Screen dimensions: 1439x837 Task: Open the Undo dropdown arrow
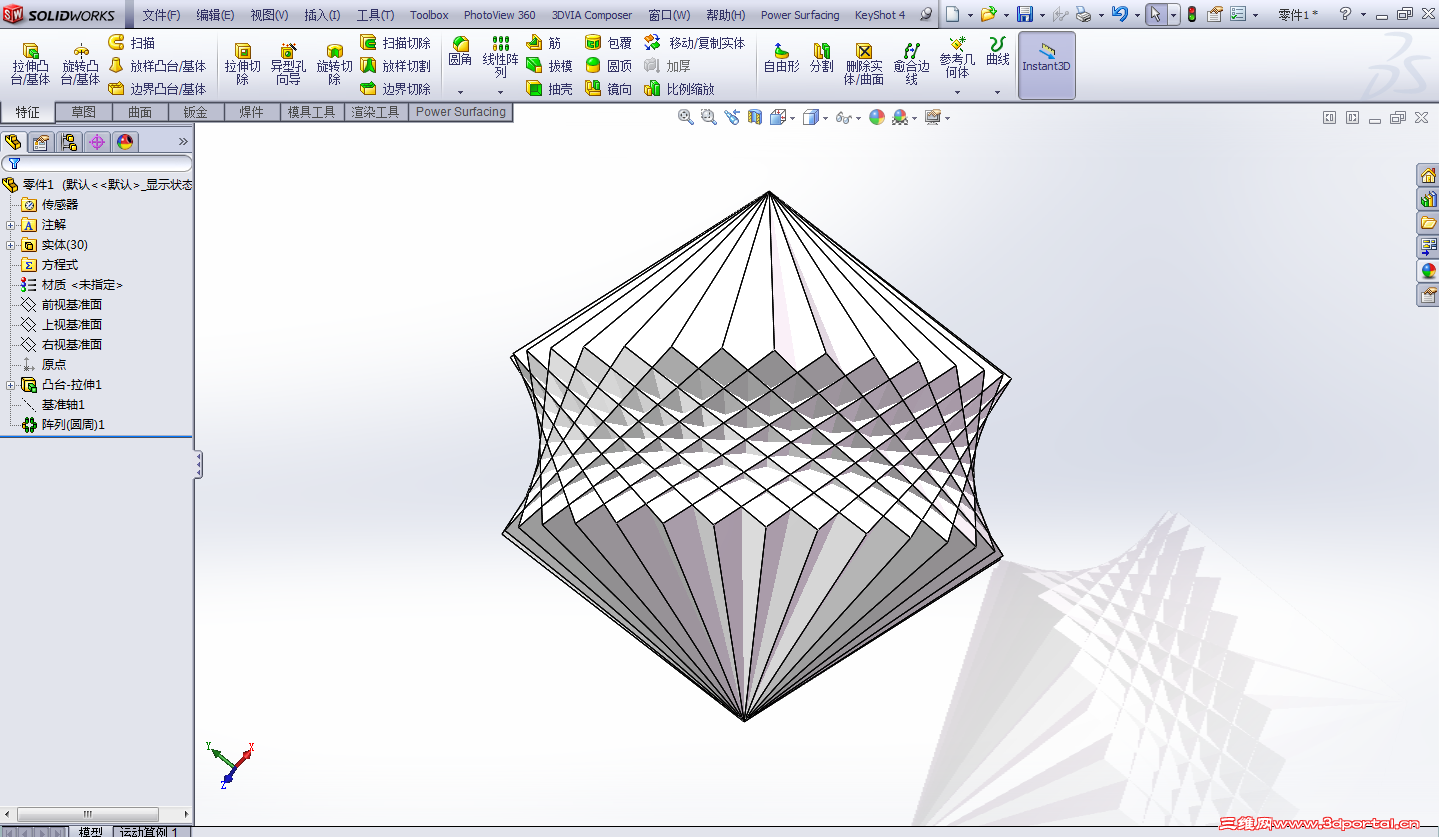coord(1137,15)
